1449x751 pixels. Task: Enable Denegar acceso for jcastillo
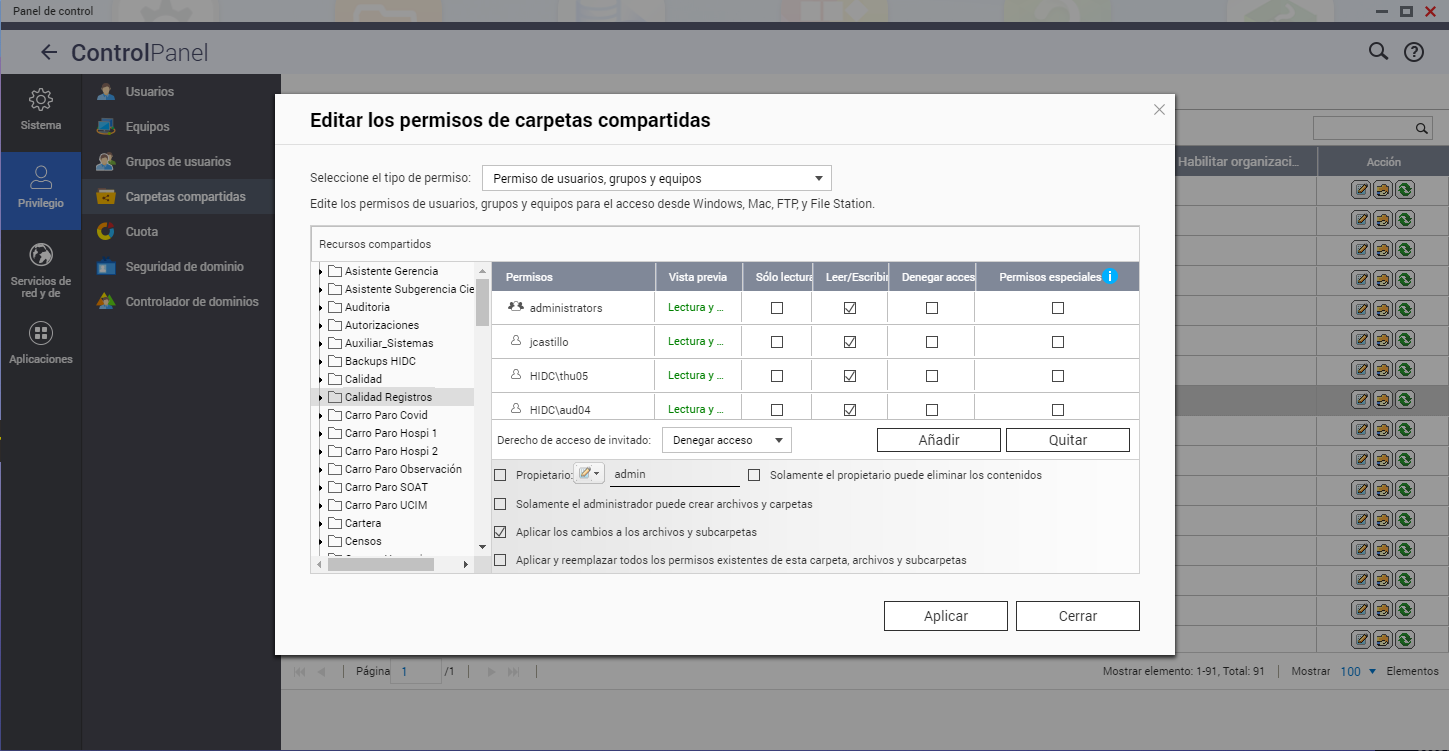point(932,342)
